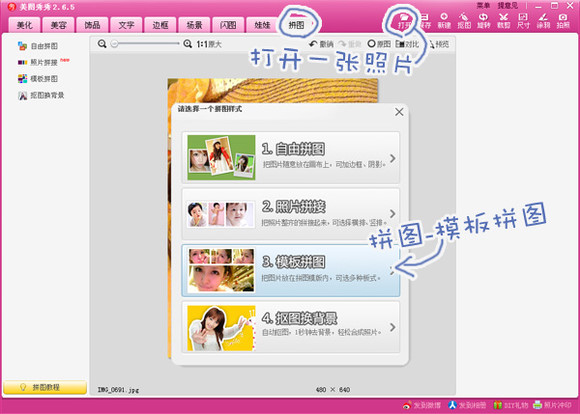Click the 保存 (Save) toolbar icon

coord(425,21)
